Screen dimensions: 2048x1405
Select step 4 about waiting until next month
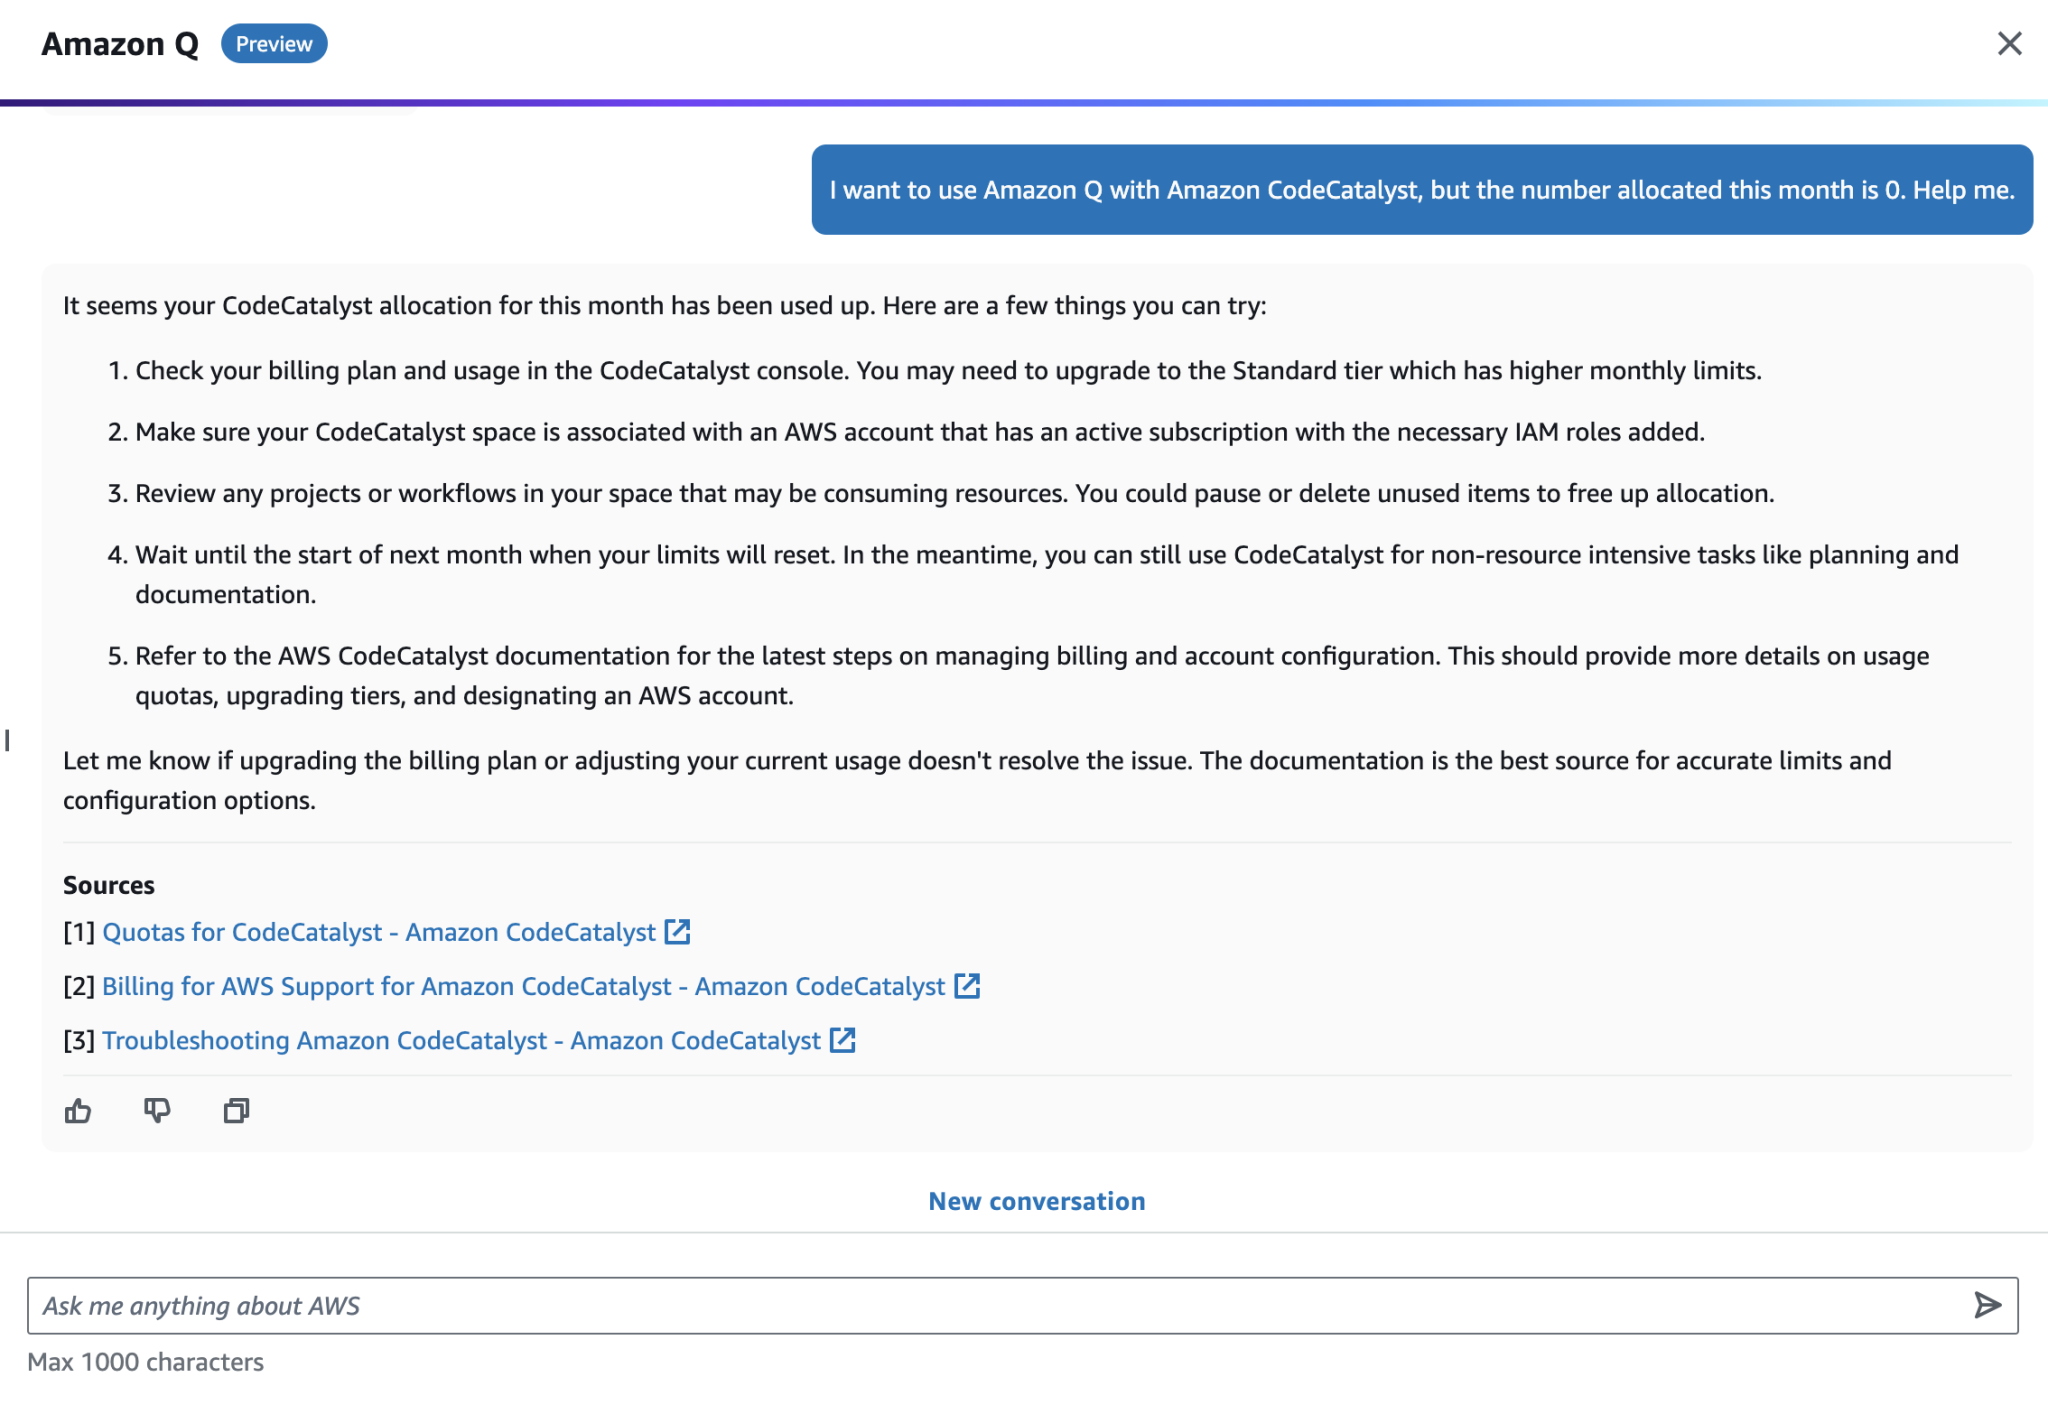click(x=1000, y=573)
